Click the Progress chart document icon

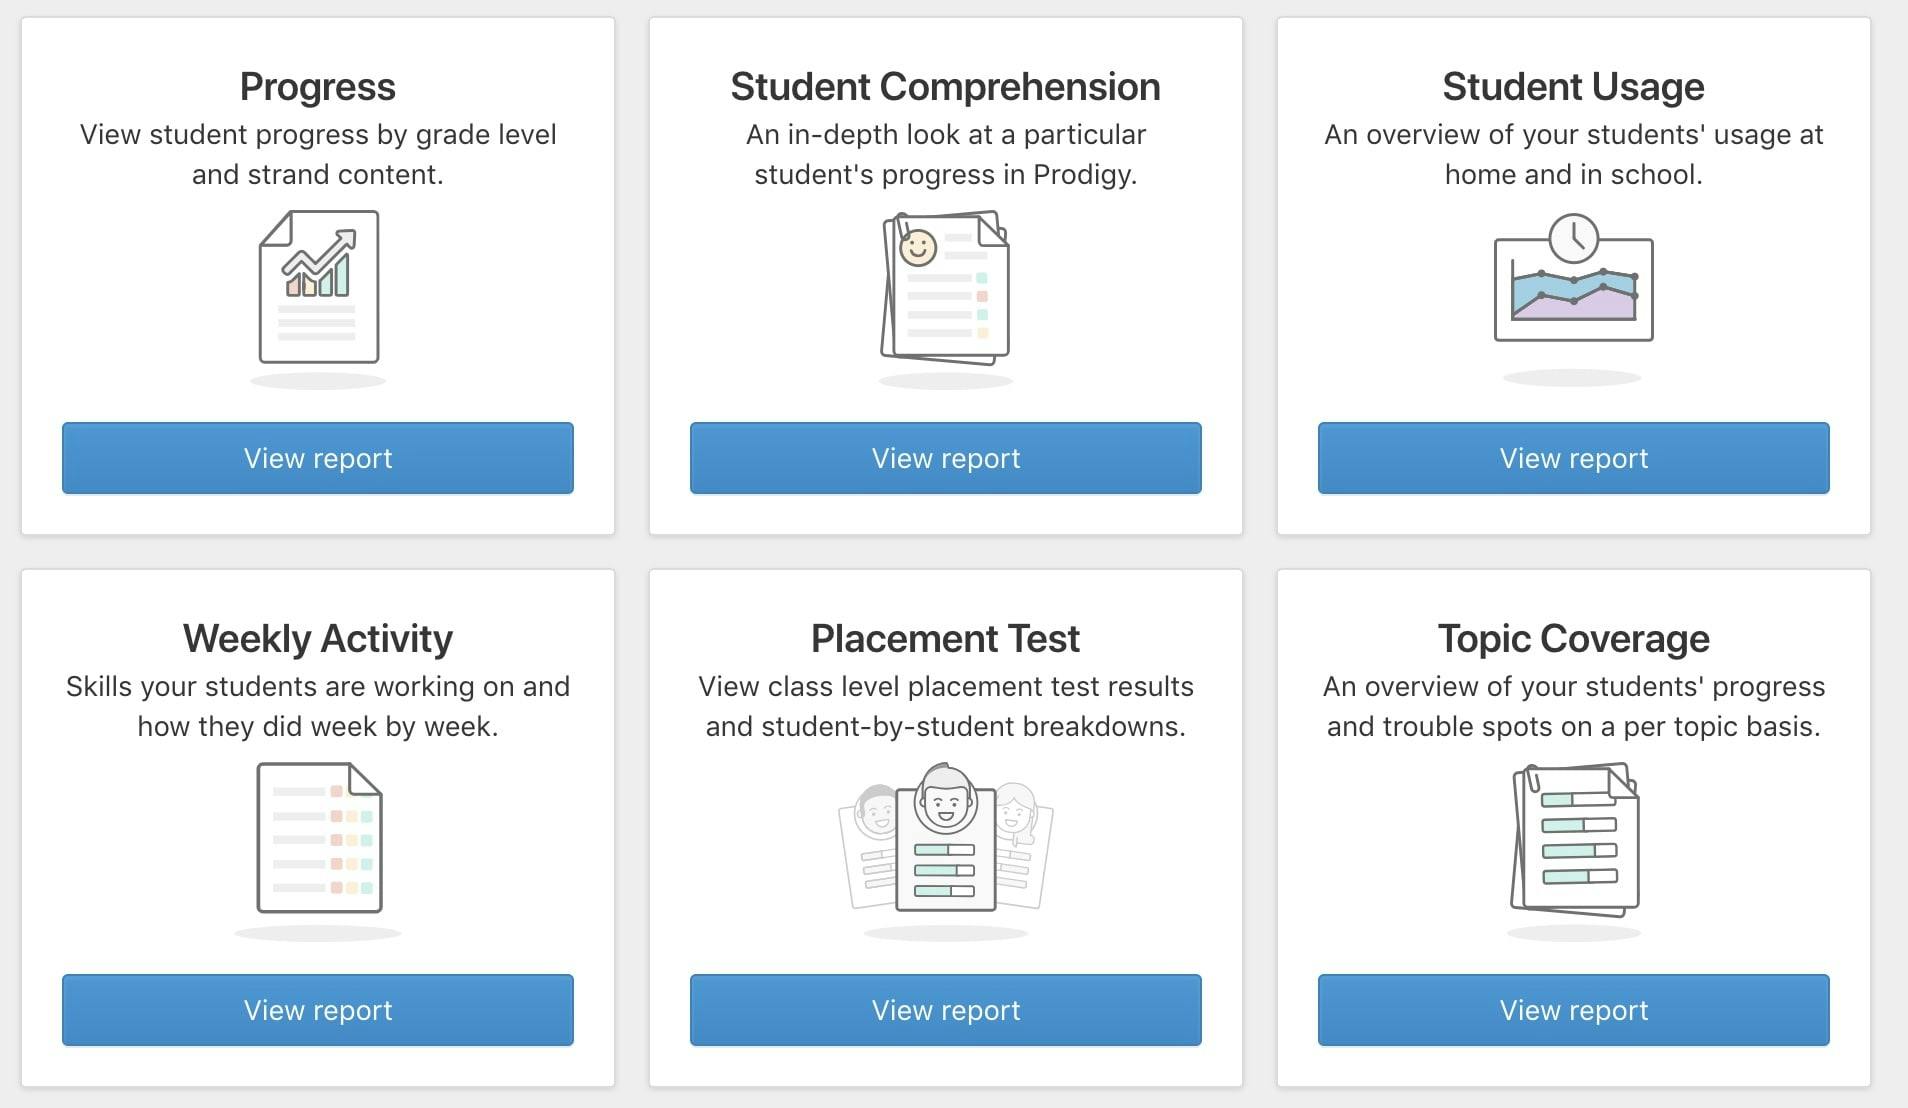coord(318,287)
